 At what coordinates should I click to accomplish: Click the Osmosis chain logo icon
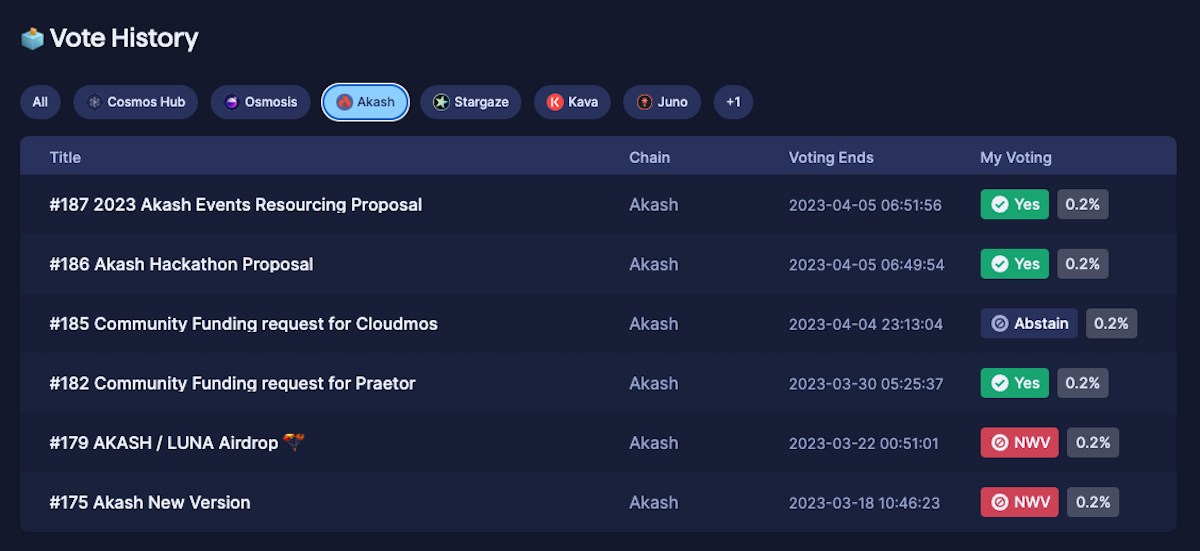tap(232, 102)
